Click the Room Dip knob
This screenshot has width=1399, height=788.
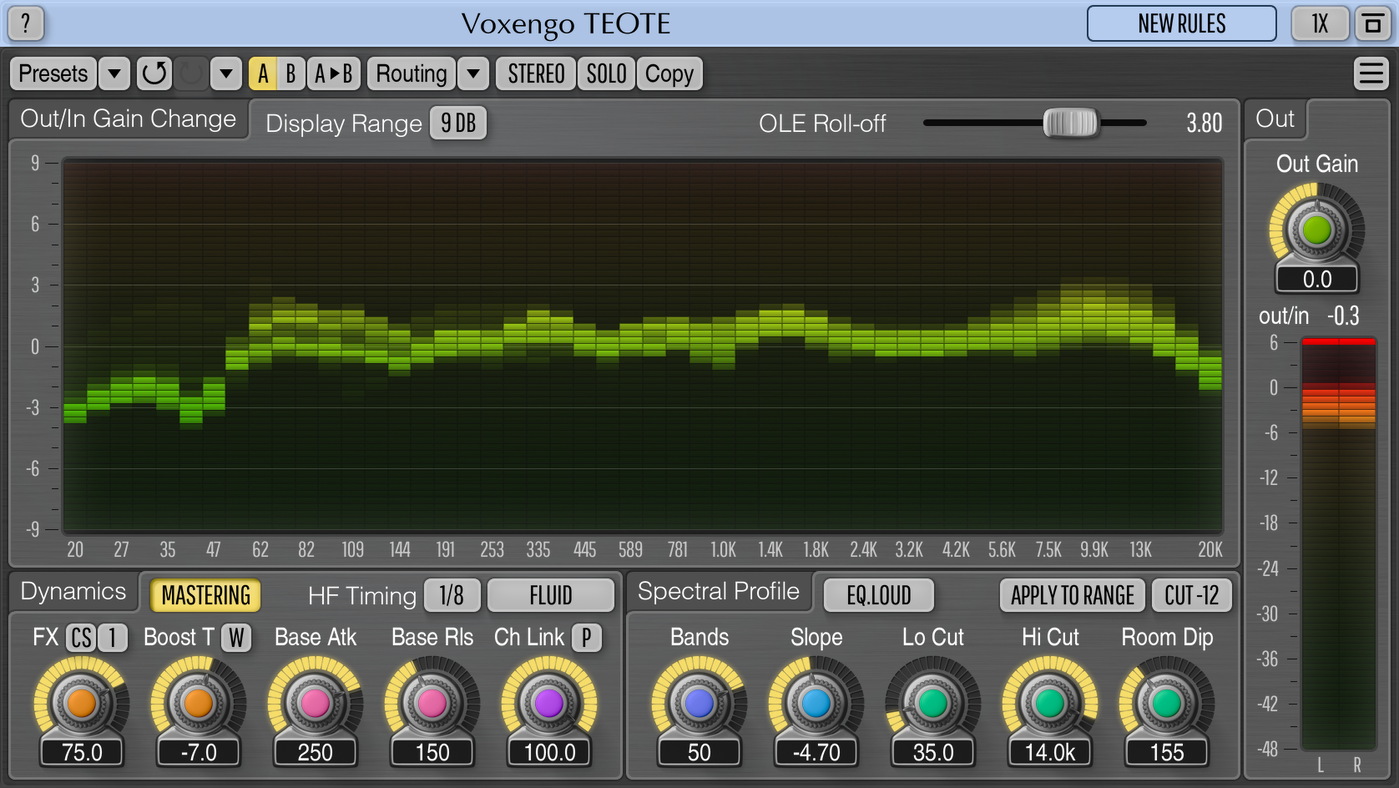(x=1167, y=703)
